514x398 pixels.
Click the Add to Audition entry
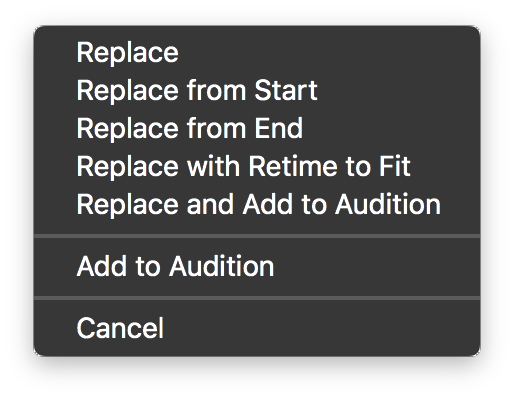[257, 266]
